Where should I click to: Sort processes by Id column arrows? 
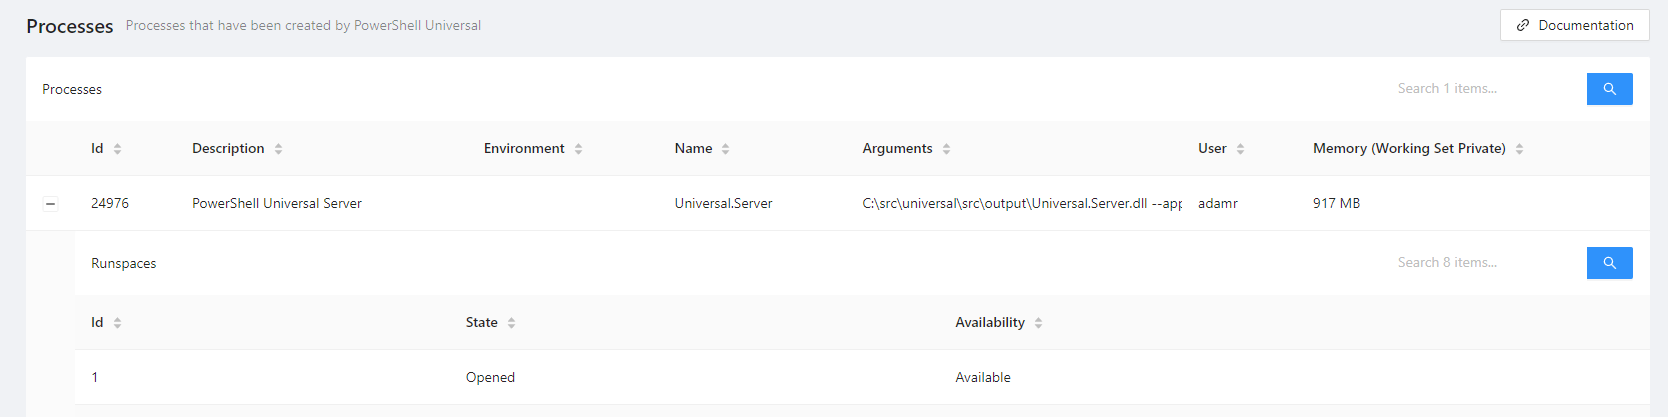[x=117, y=149]
